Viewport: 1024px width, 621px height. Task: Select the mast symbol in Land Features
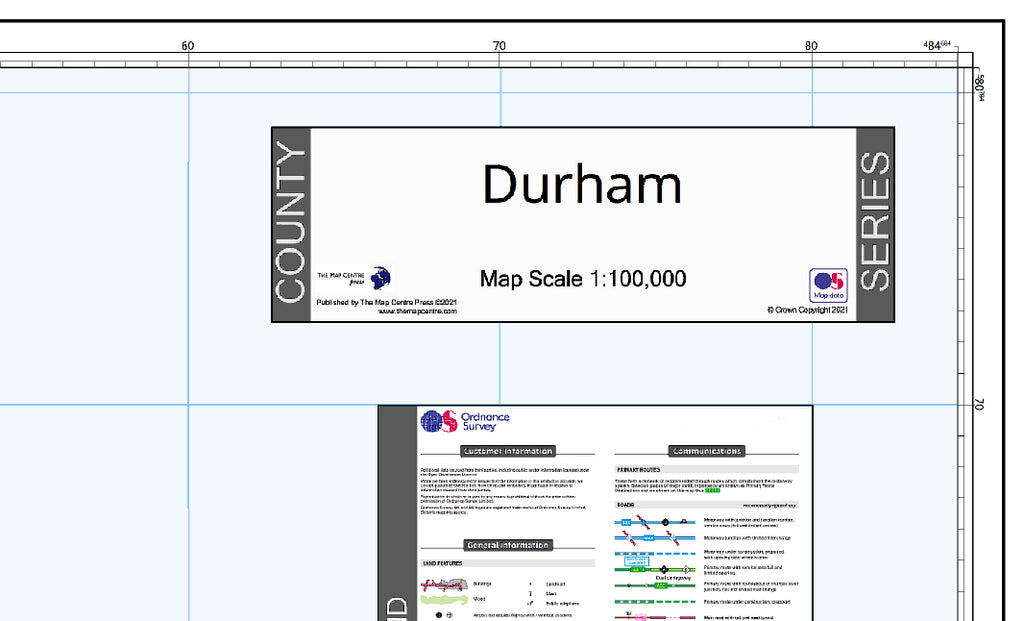tap(529, 592)
